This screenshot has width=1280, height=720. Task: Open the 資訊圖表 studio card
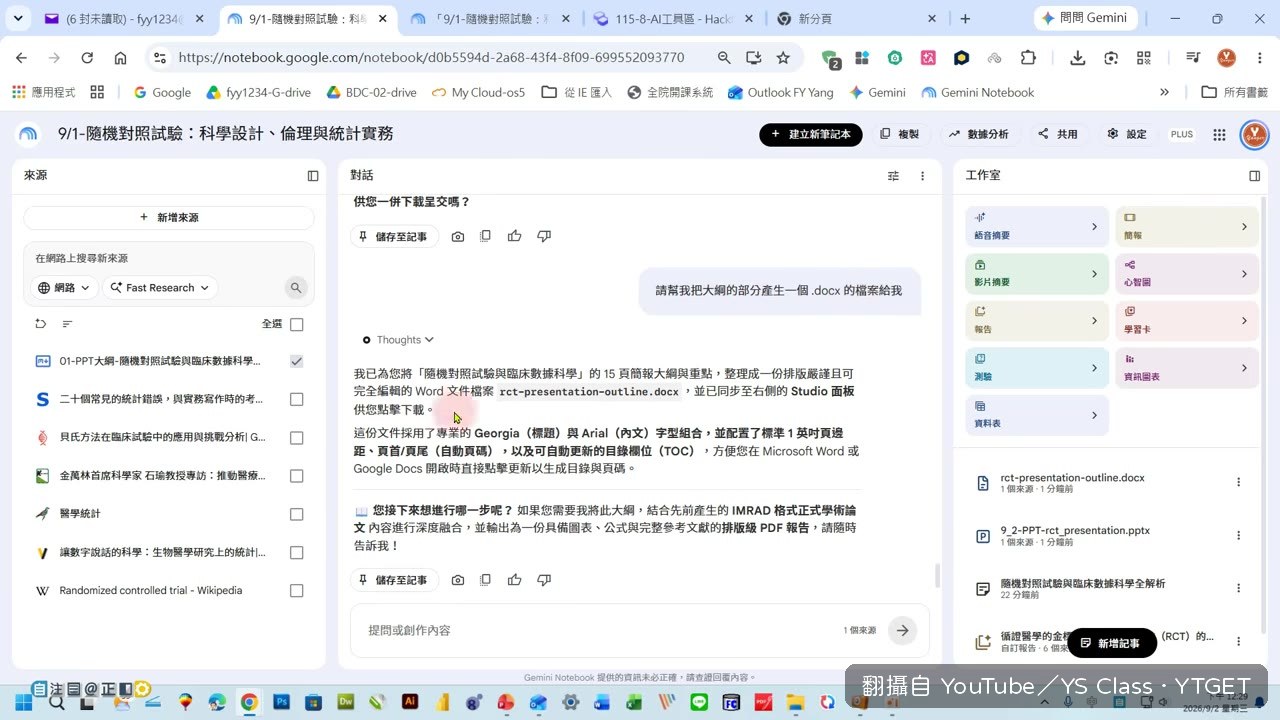pyautogui.click(x=1187, y=368)
